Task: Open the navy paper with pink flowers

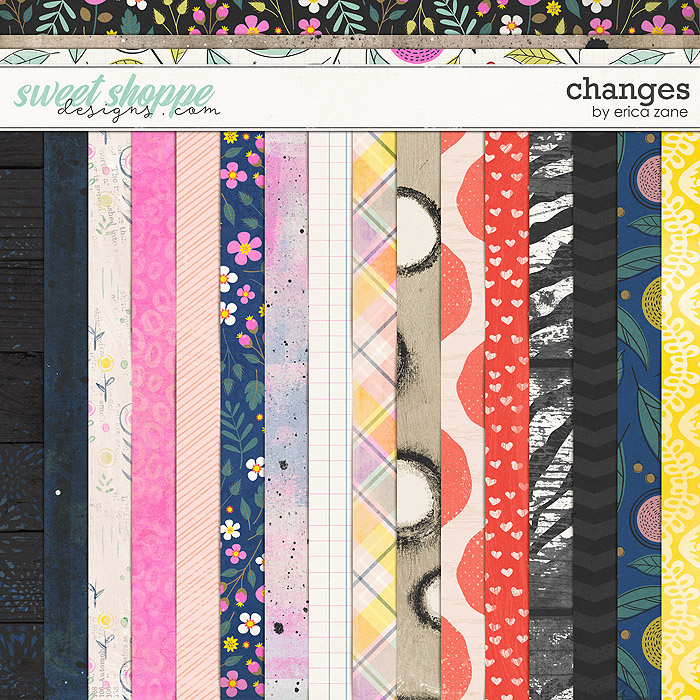Action: (x=242, y=416)
